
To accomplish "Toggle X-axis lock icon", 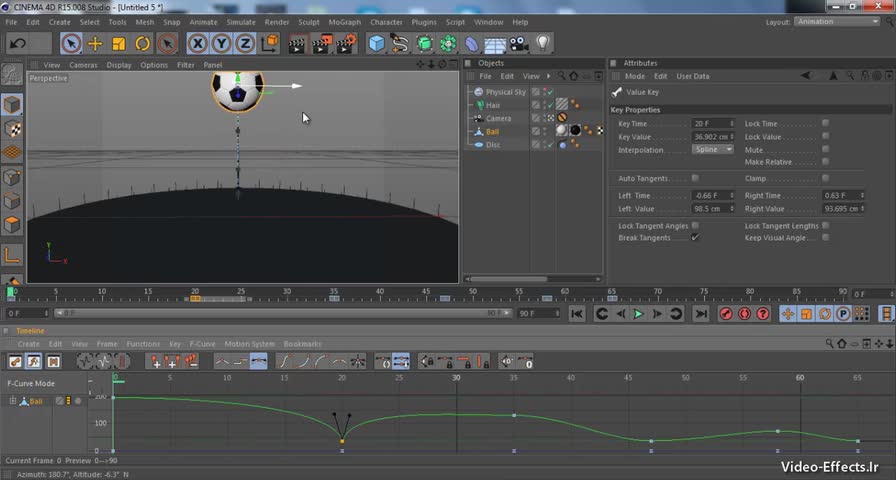I will [x=197, y=43].
